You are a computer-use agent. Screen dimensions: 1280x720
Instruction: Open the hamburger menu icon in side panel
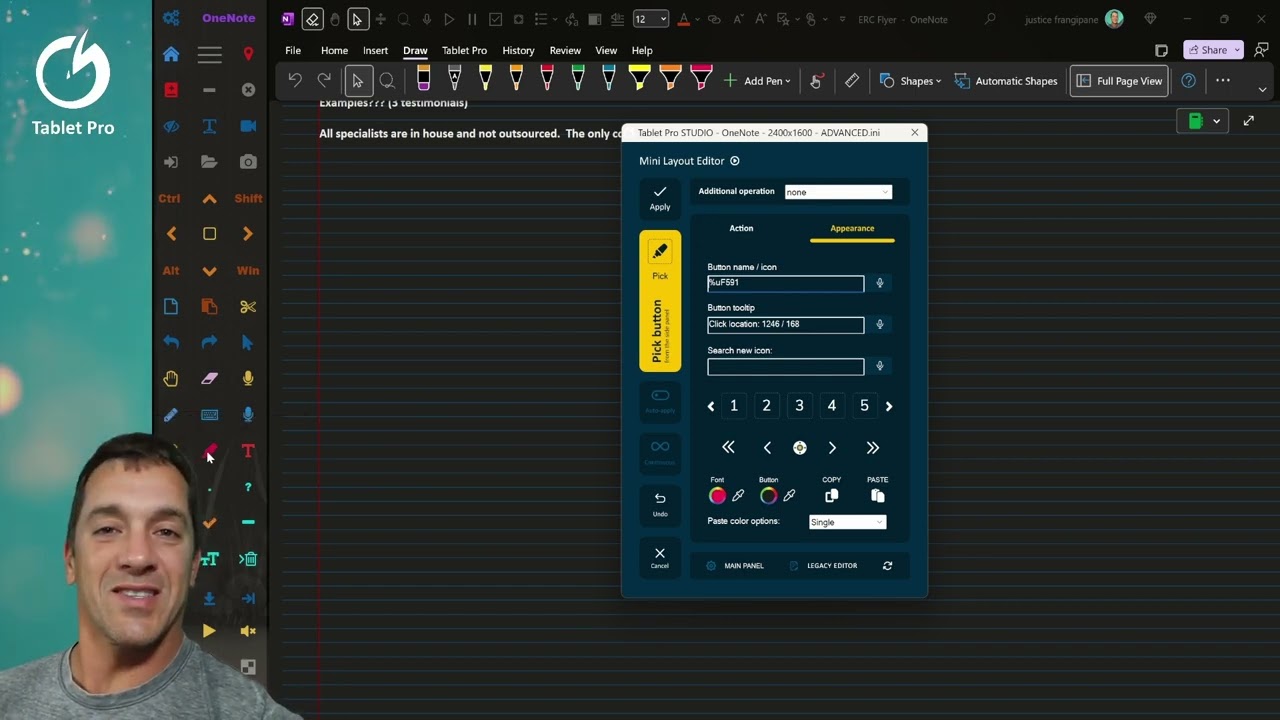(209, 55)
